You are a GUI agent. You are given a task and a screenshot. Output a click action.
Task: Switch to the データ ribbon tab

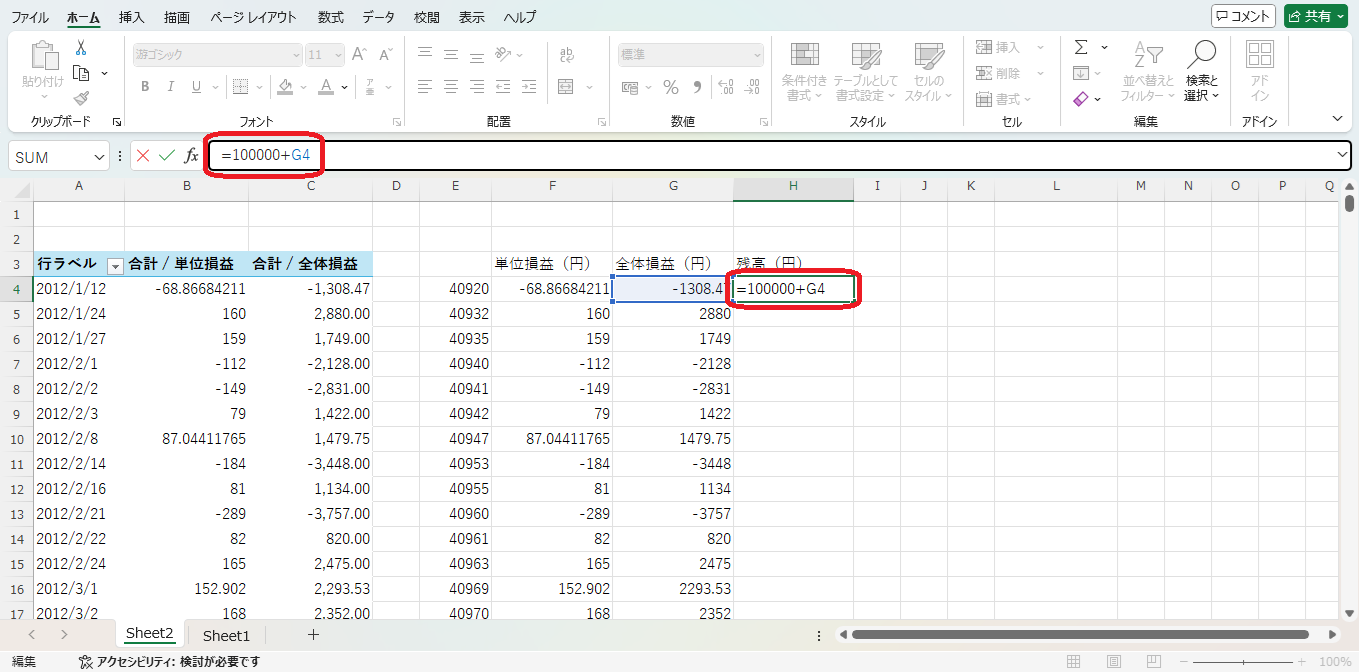tap(378, 17)
